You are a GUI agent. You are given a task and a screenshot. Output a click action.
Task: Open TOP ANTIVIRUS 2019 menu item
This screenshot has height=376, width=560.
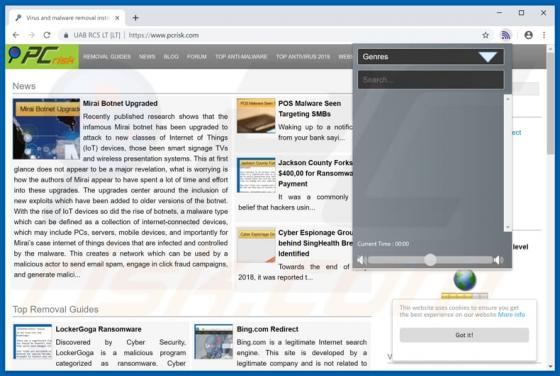[303, 56]
